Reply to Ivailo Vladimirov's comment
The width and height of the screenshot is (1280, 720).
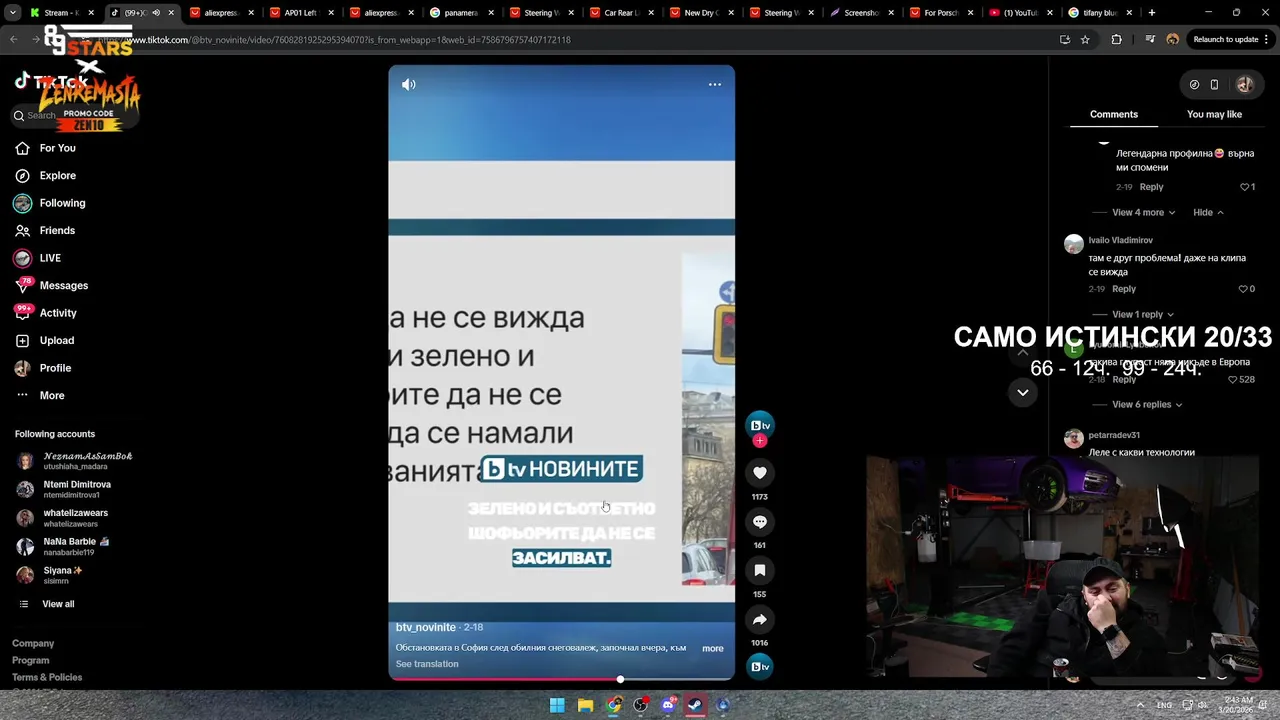click(x=1124, y=289)
